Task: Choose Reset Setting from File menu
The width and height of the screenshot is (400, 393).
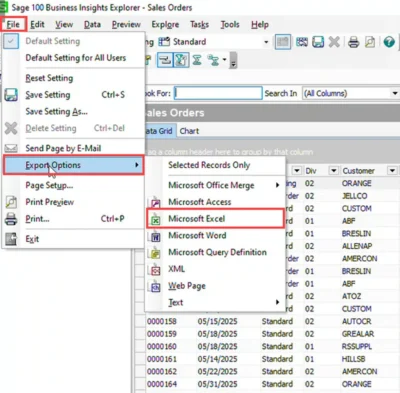Action: click(x=74, y=78)
